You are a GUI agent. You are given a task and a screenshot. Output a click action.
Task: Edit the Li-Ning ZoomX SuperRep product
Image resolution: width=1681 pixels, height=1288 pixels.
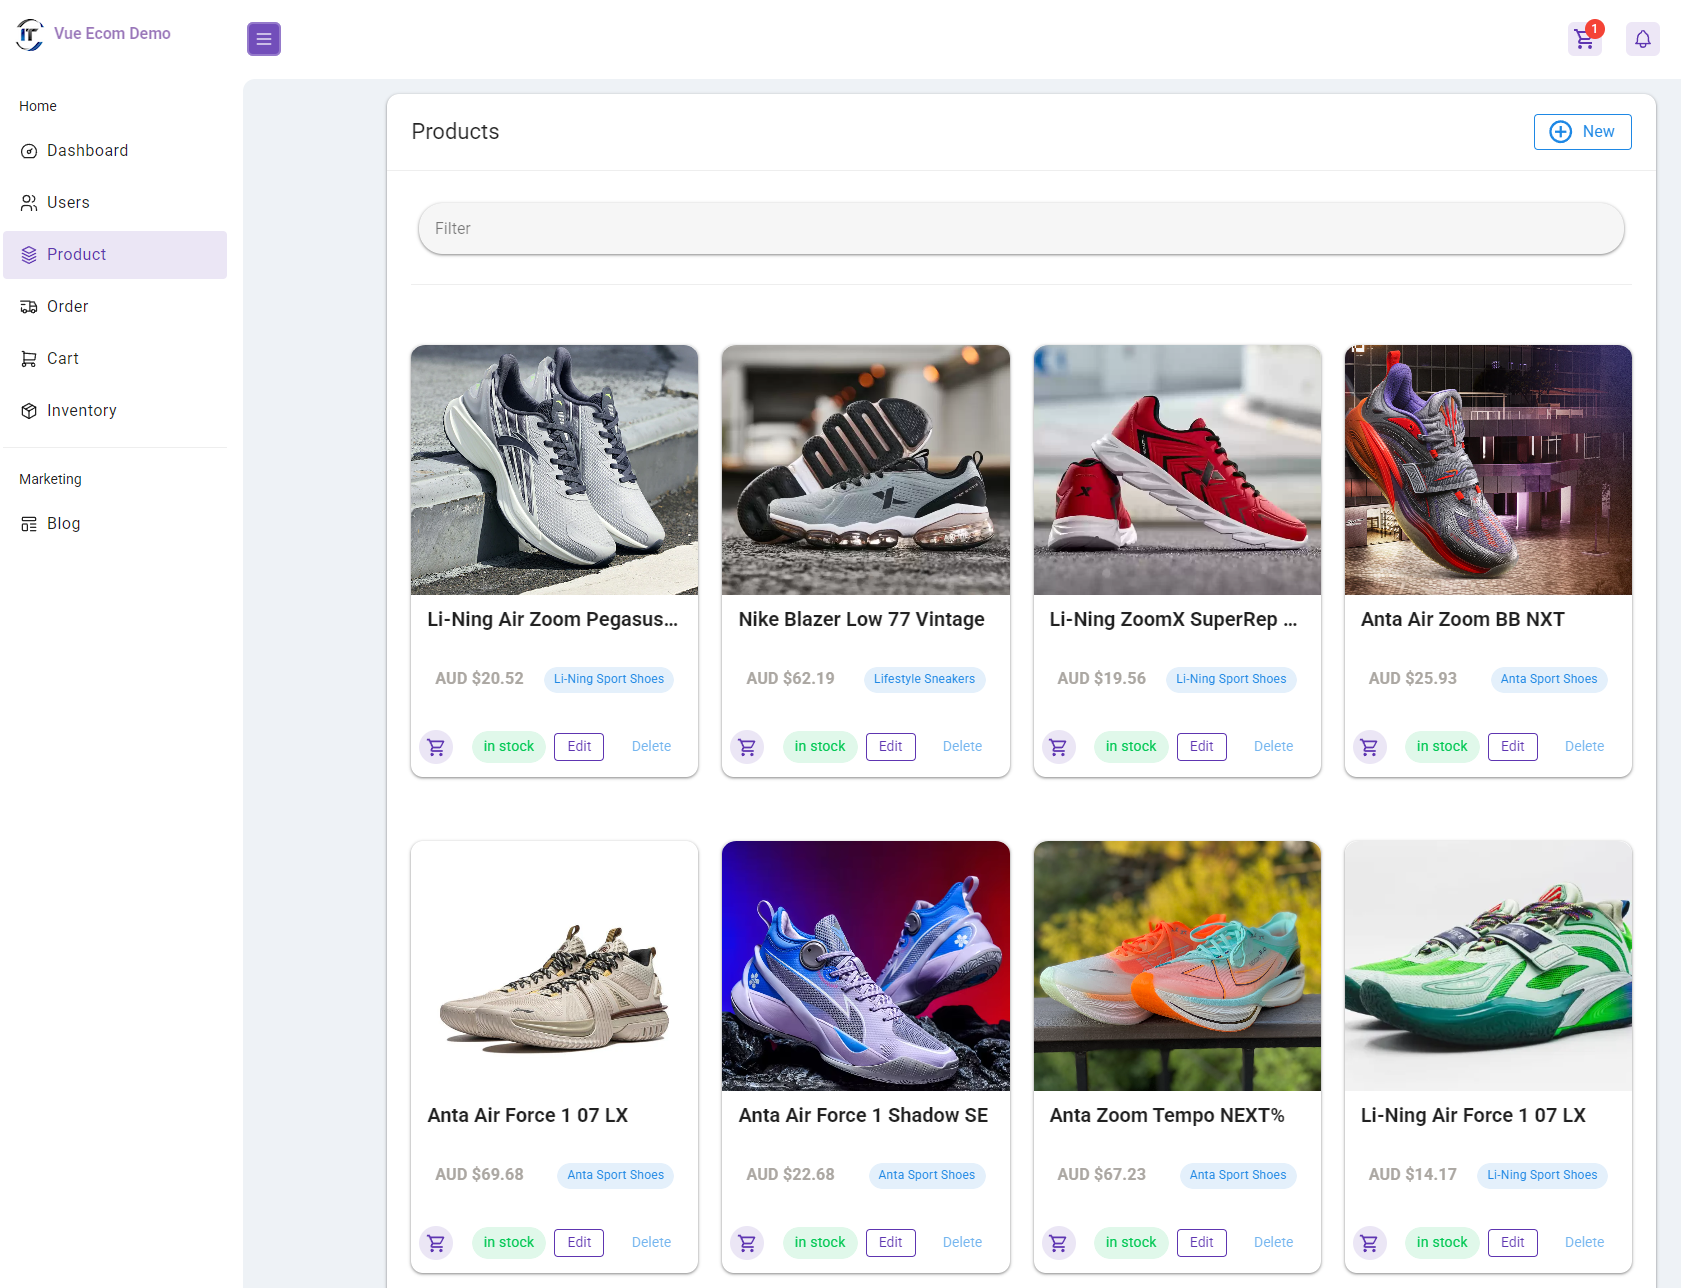point(1201,747)
